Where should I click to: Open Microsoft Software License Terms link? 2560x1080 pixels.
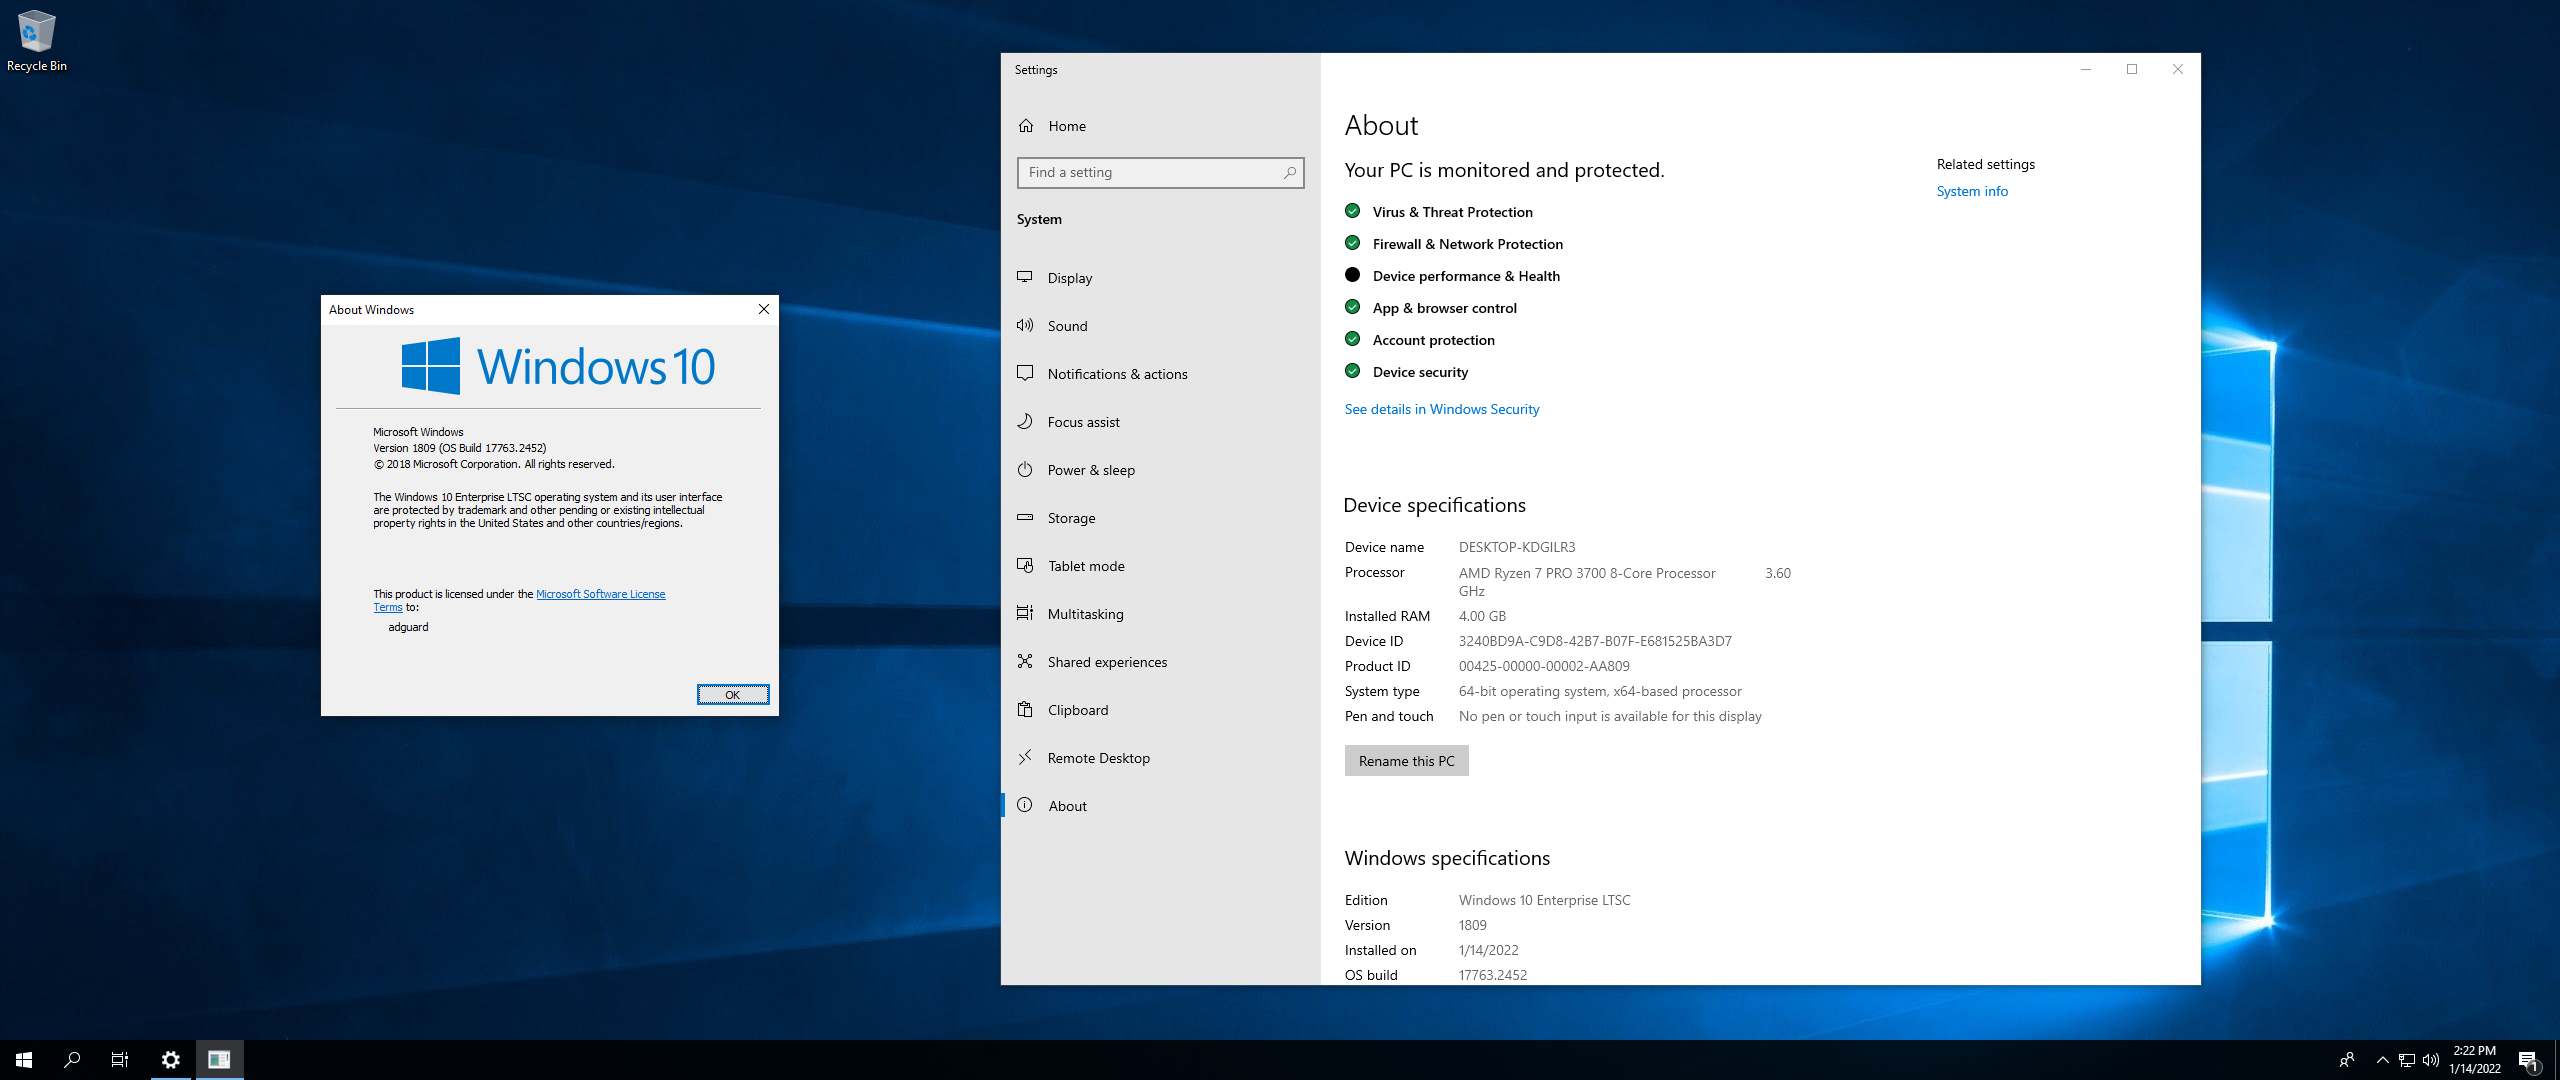600,594
